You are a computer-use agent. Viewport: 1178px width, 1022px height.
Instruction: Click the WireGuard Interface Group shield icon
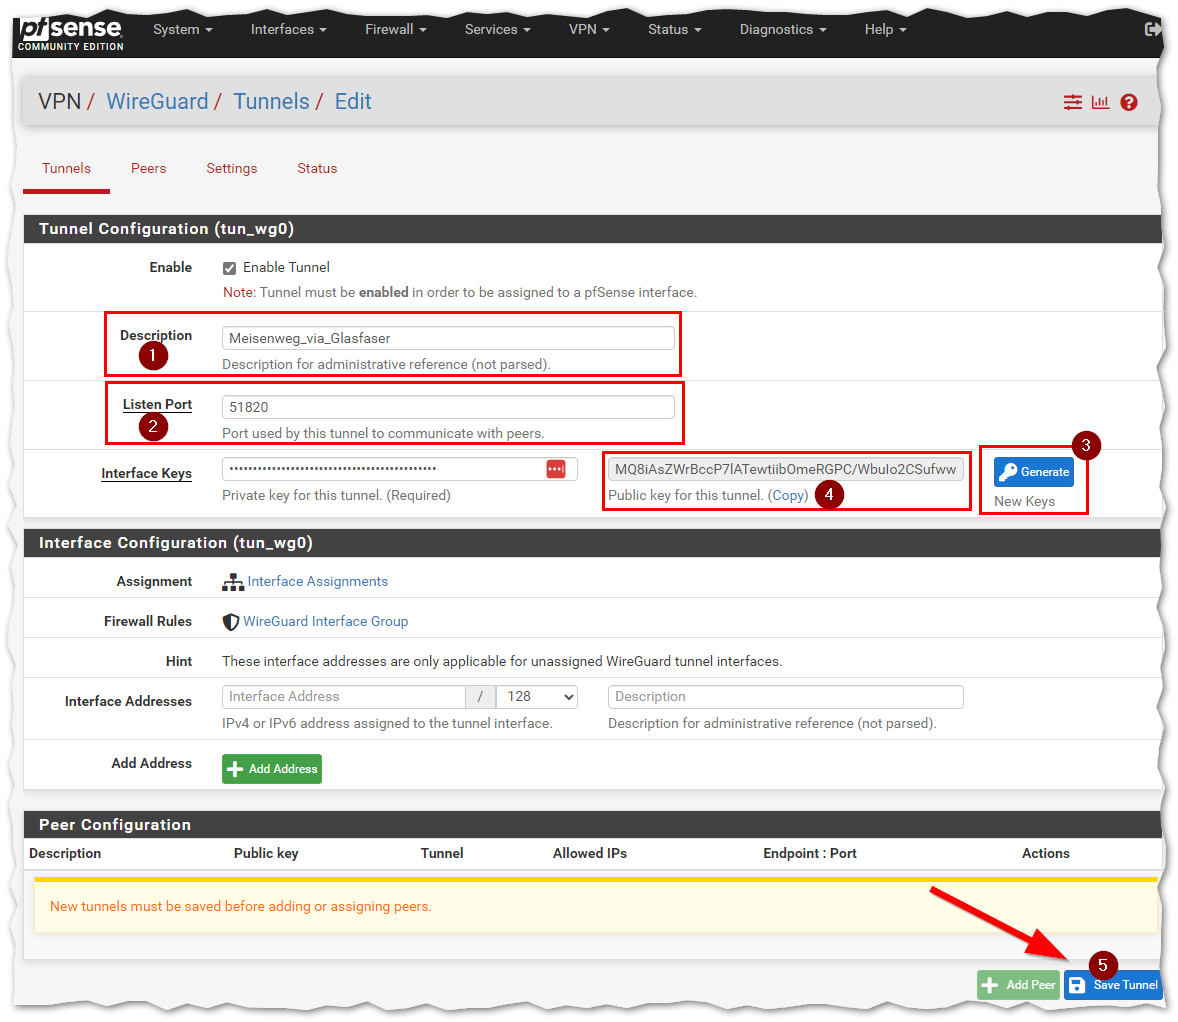[231, 622]
